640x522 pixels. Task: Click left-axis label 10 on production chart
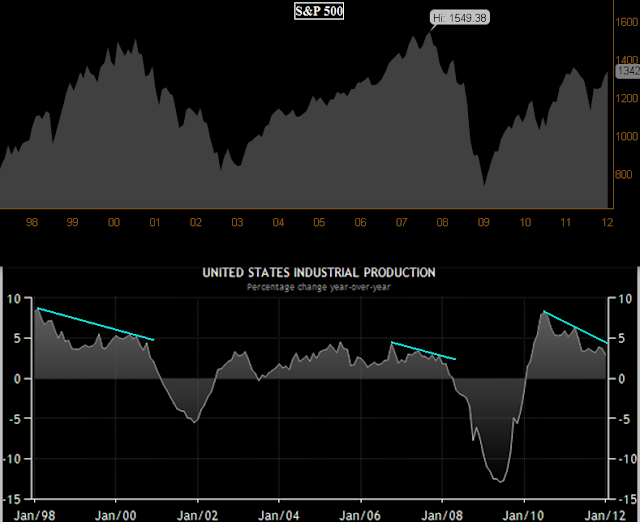(x=14, y=299)
